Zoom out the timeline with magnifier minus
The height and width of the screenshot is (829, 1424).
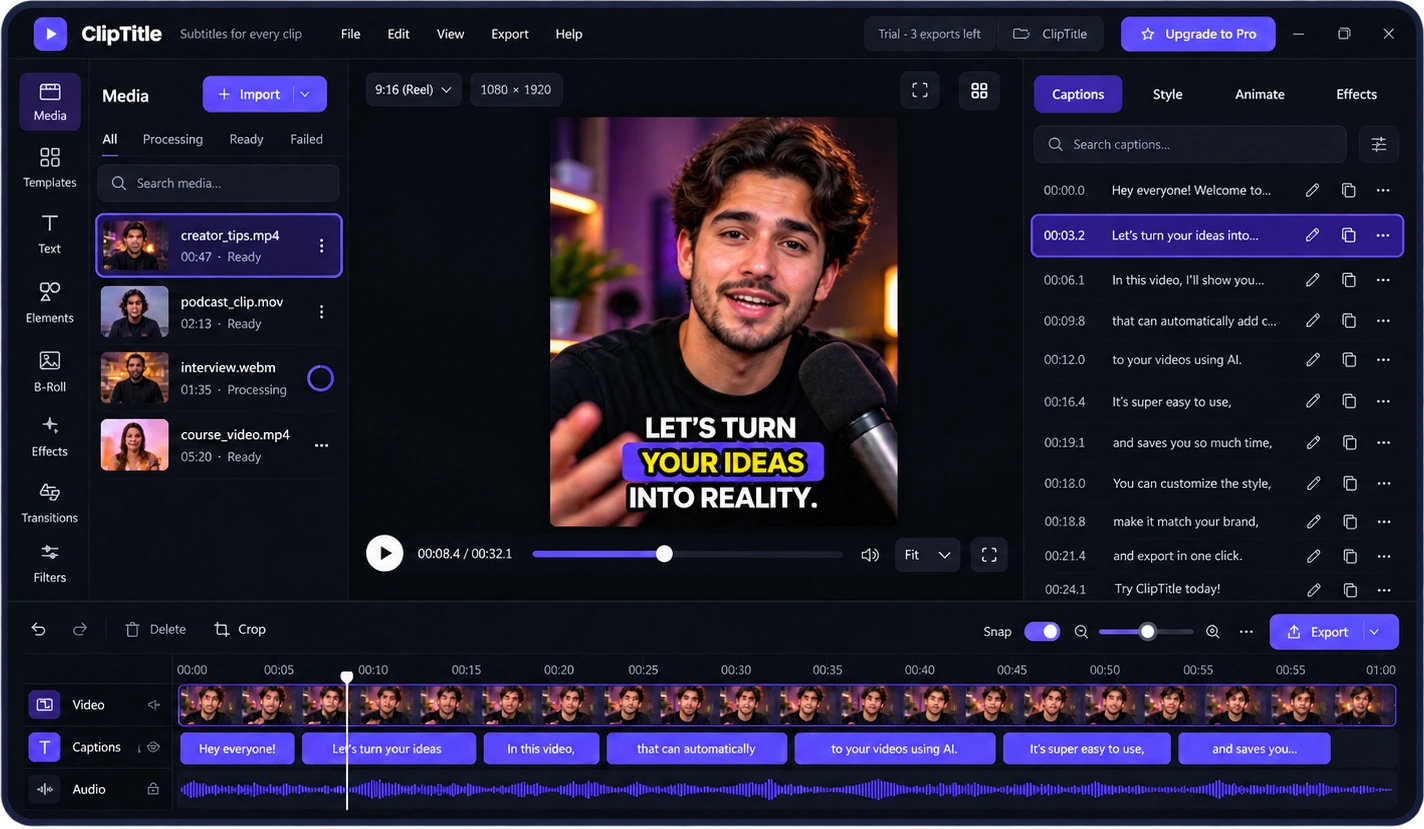[1081, 632]
